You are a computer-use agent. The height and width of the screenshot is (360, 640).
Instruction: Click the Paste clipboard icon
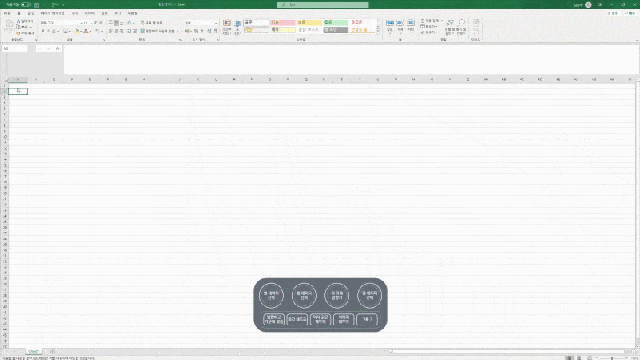coord(9,26)
